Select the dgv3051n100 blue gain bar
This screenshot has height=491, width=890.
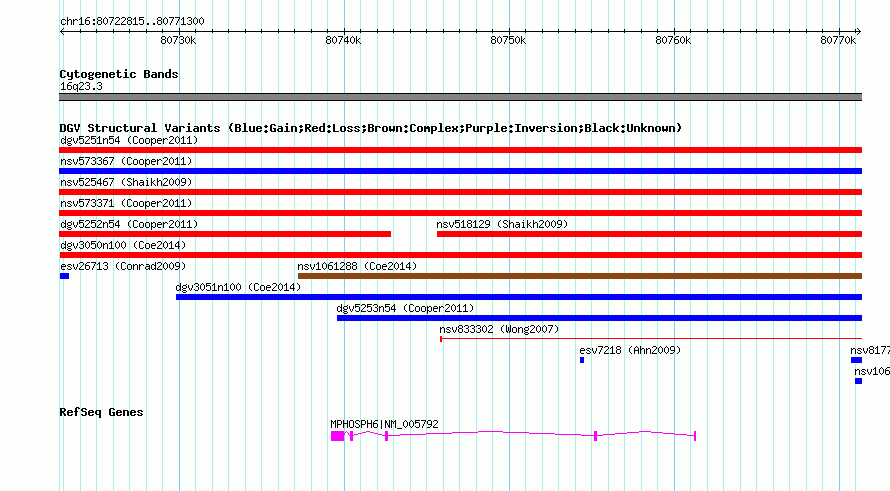point(519,297)
